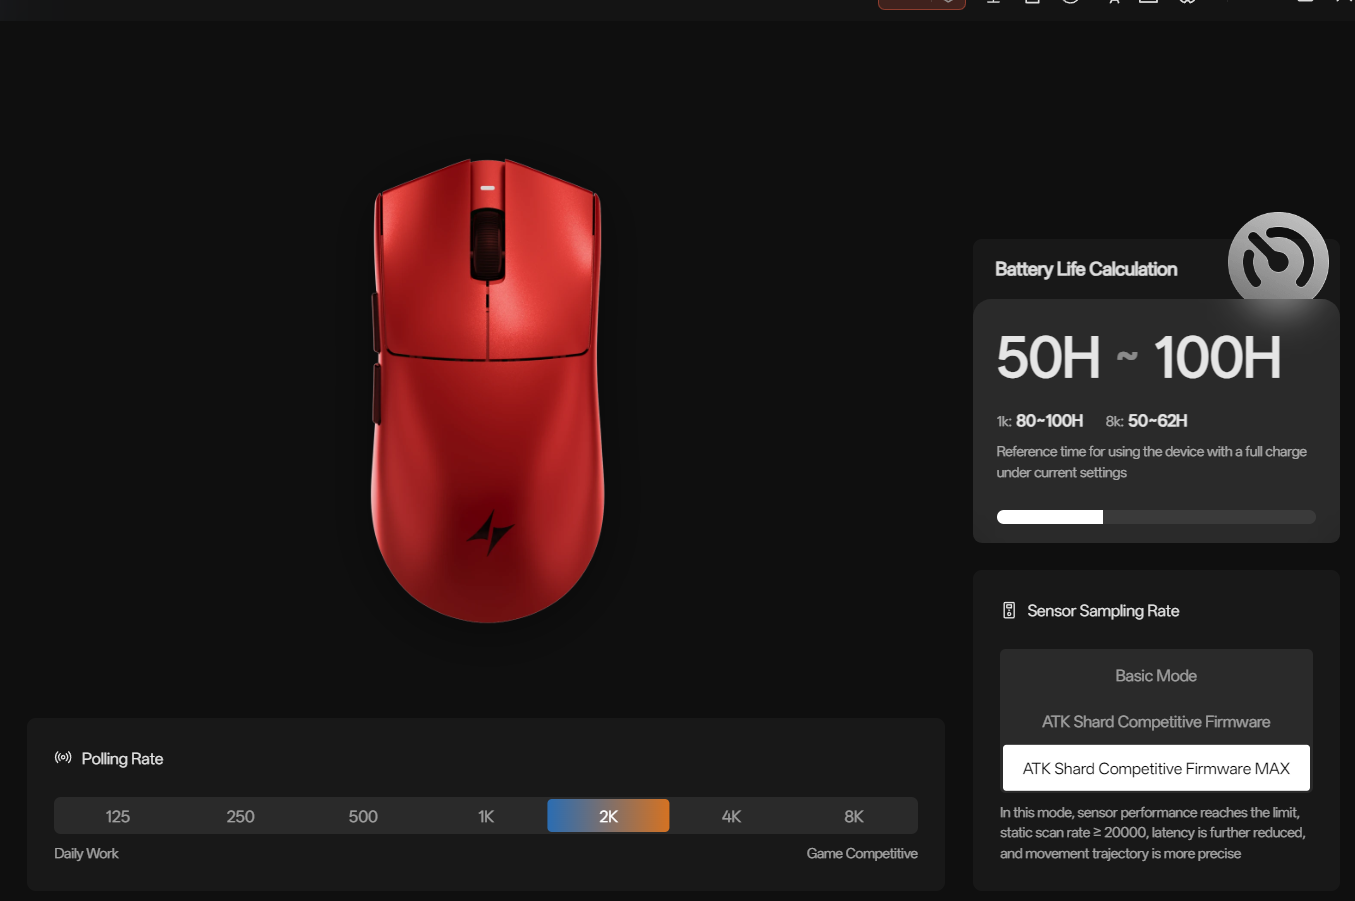Pick the 8K polling rate

(x=854, y=816)
